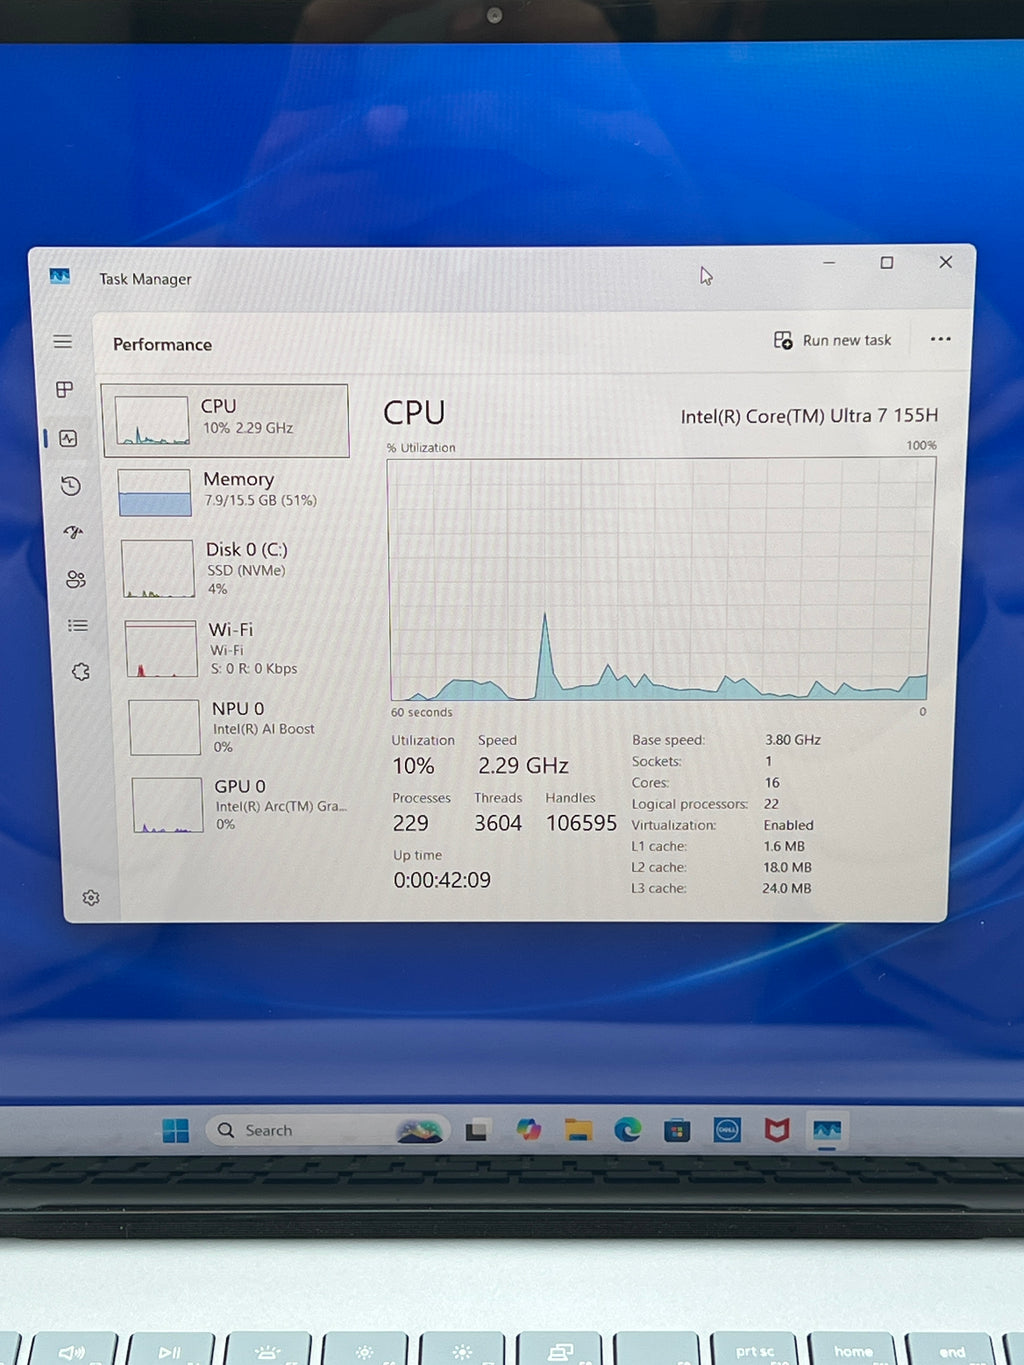1024x1365 pixels.
Task: Open the Startup apps page icon
Action: (73, 532)
